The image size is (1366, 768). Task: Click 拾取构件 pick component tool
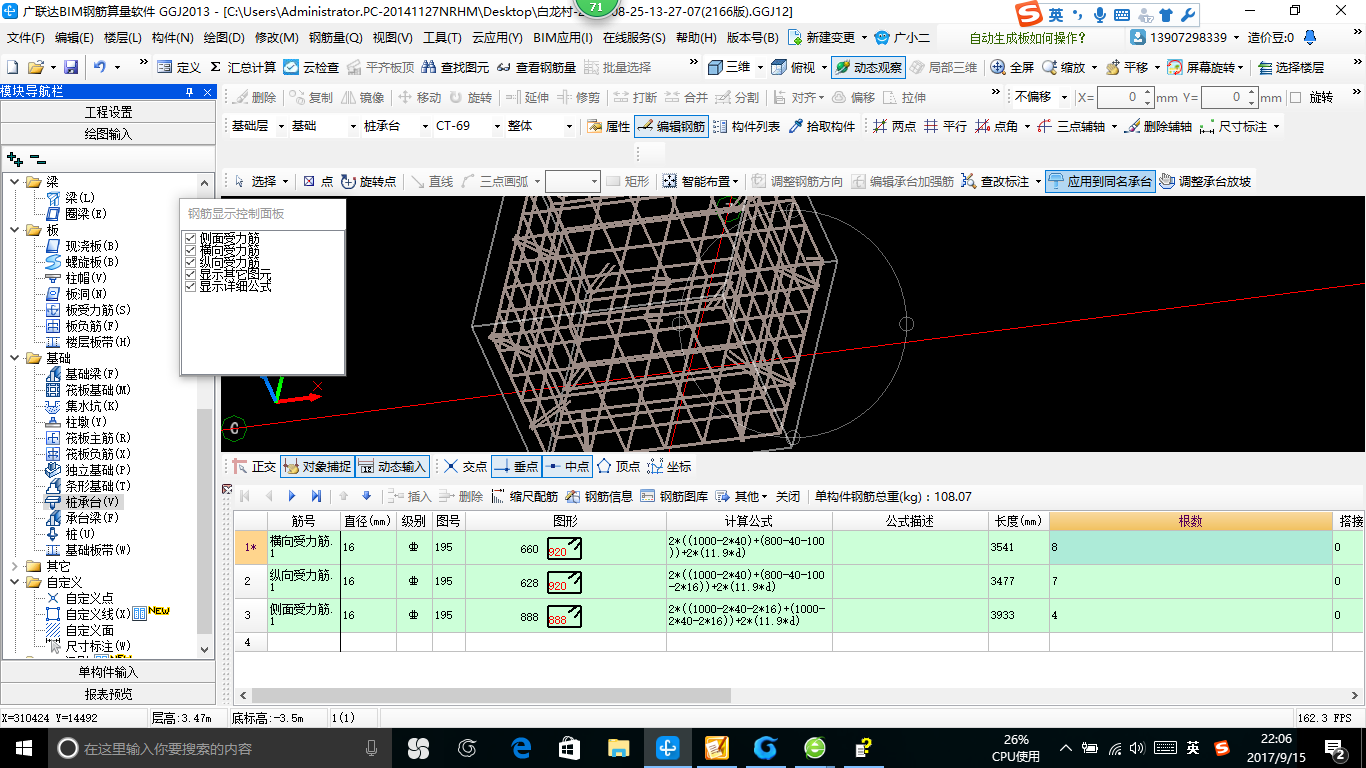[x=821, y=127]
